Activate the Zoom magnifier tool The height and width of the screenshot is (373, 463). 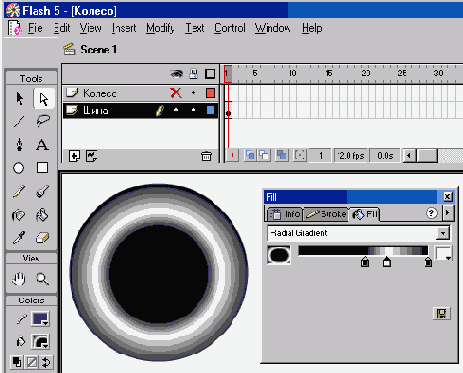click(x=42, y=279)
